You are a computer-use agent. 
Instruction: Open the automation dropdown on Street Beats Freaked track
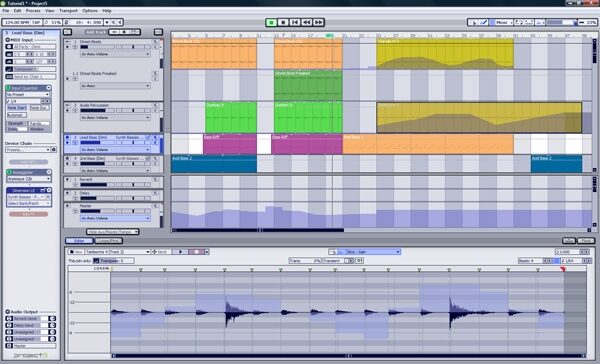pyautogui.click(x=115, y=86)
